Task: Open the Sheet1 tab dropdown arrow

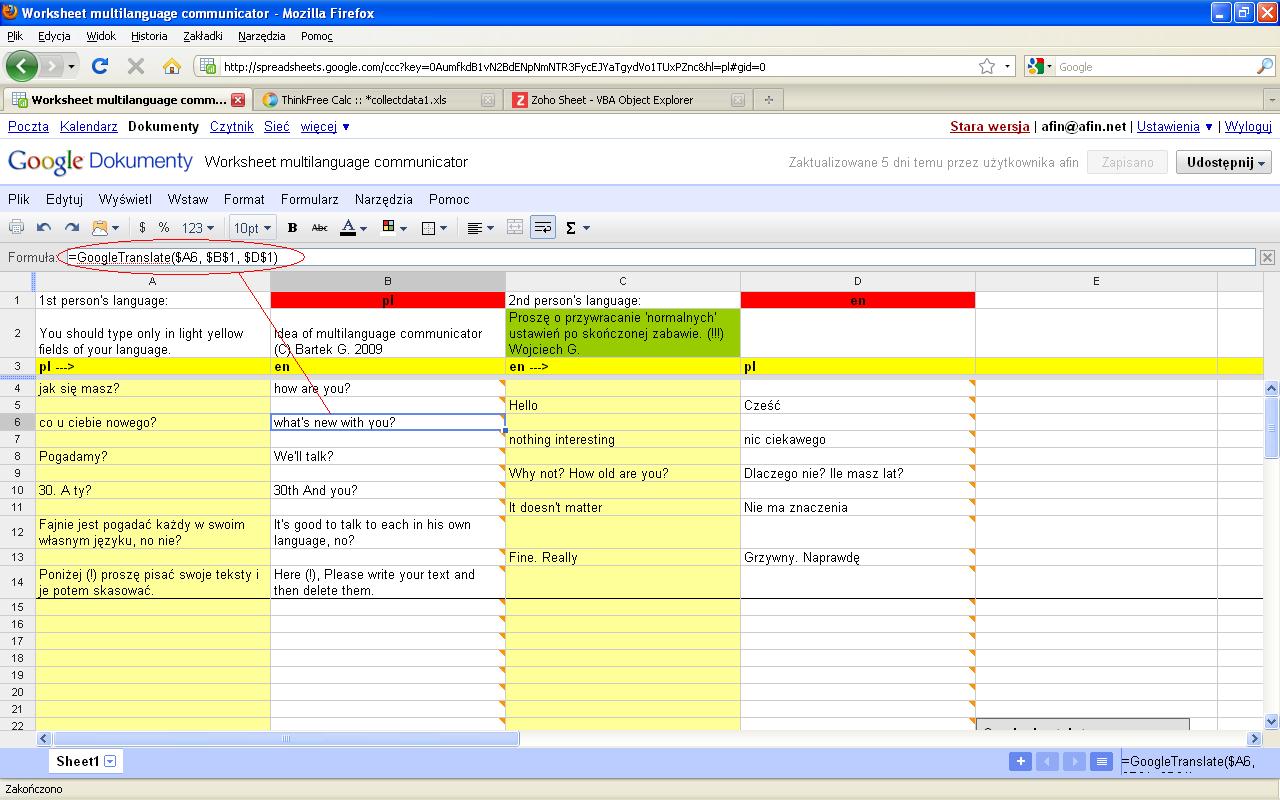Action: [x=110, y=761]
